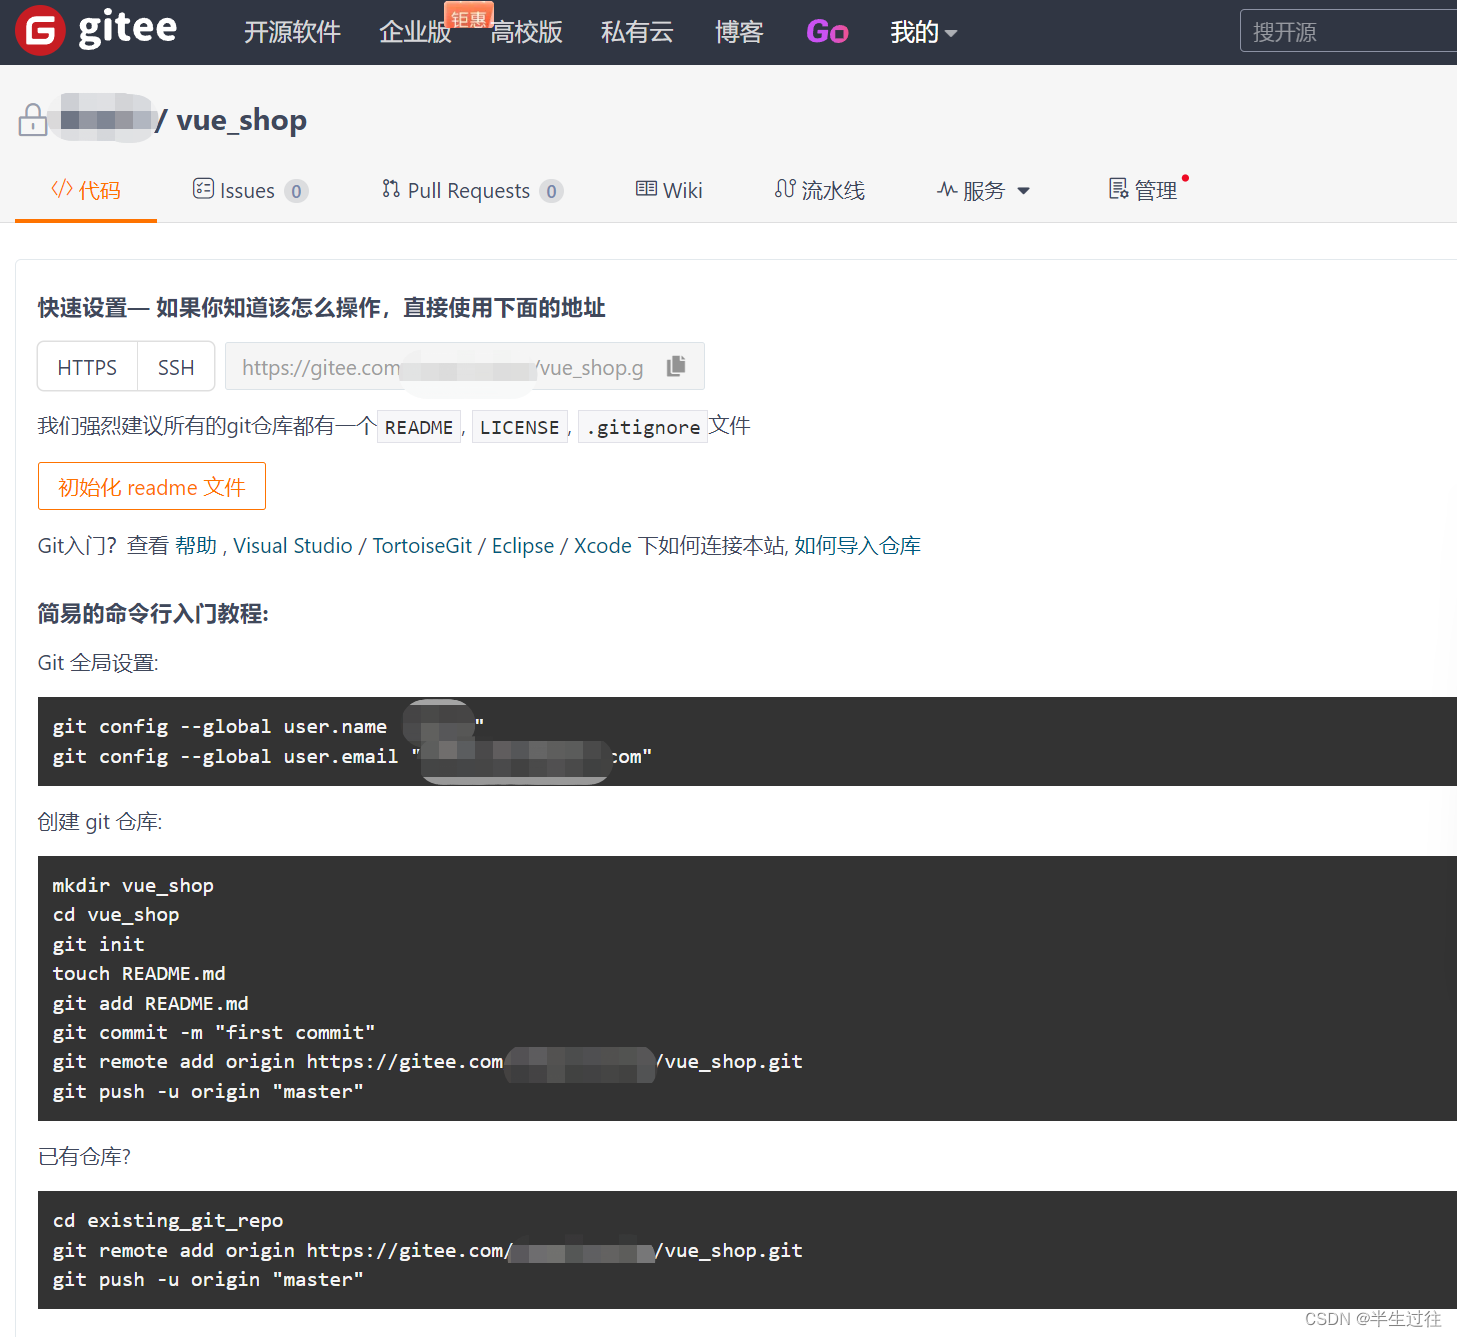The height and width of the screenshot is (1337, 1457).
Task: Click the 管理 settings icon
Action: [x=1118, y=189]
